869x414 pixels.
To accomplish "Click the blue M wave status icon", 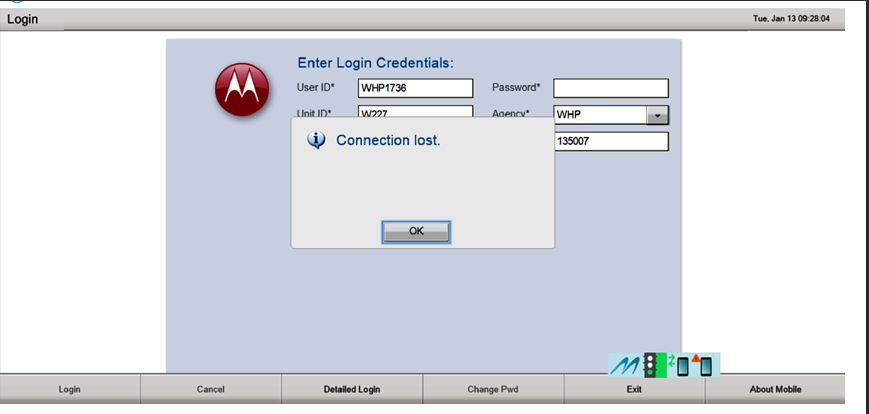I will pos(625,365).
